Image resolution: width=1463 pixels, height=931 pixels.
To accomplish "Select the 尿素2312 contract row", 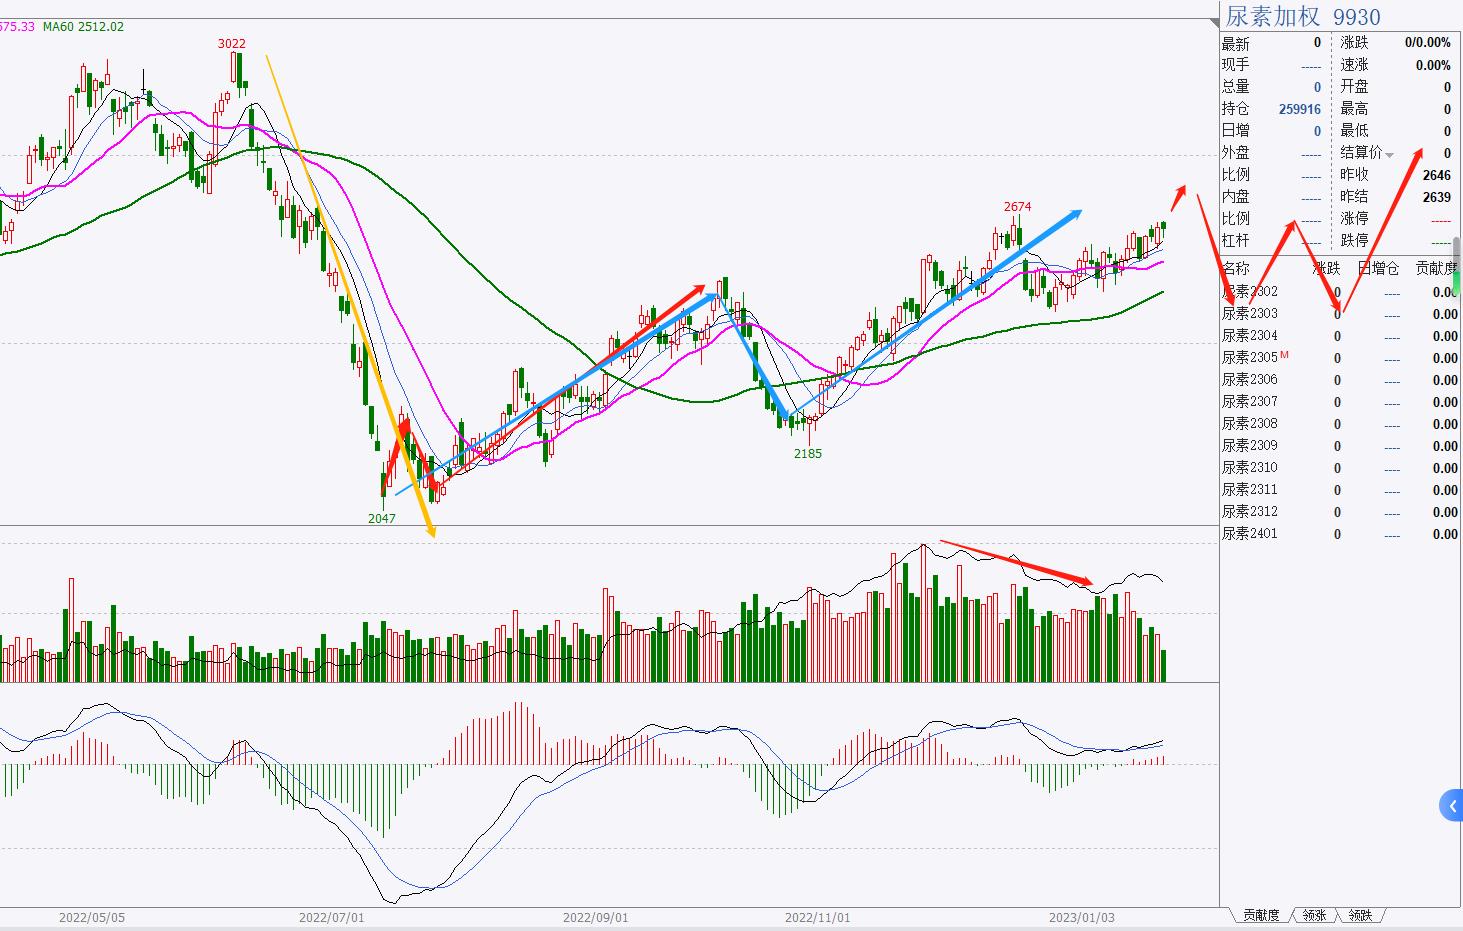I will pyautogui.click(x=1249, y=512).
